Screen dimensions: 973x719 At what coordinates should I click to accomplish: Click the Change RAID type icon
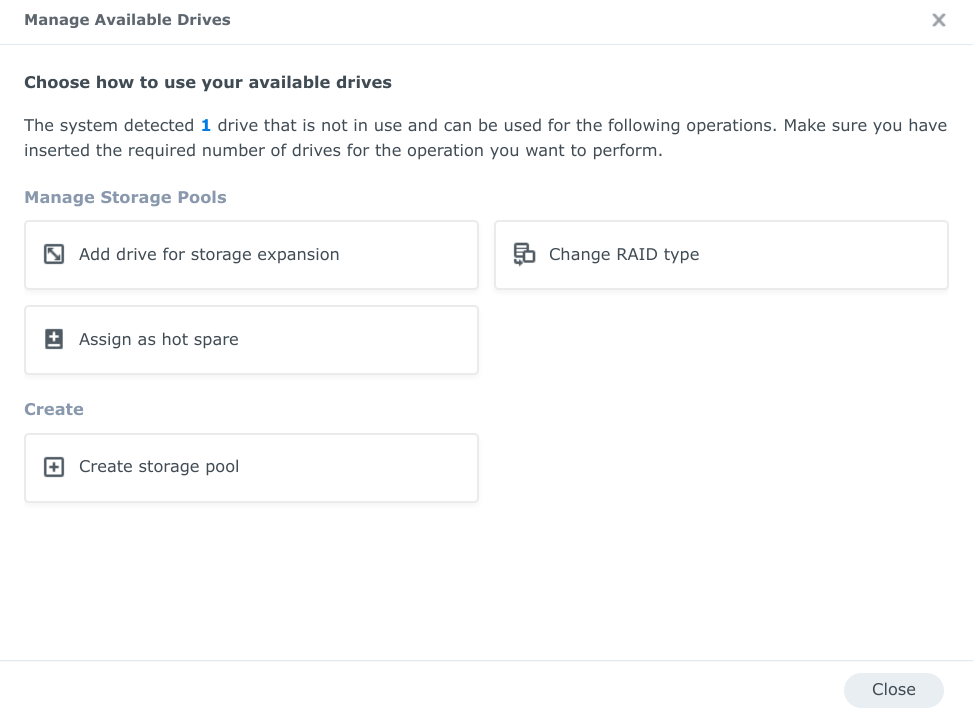click(x=524, y=254)
